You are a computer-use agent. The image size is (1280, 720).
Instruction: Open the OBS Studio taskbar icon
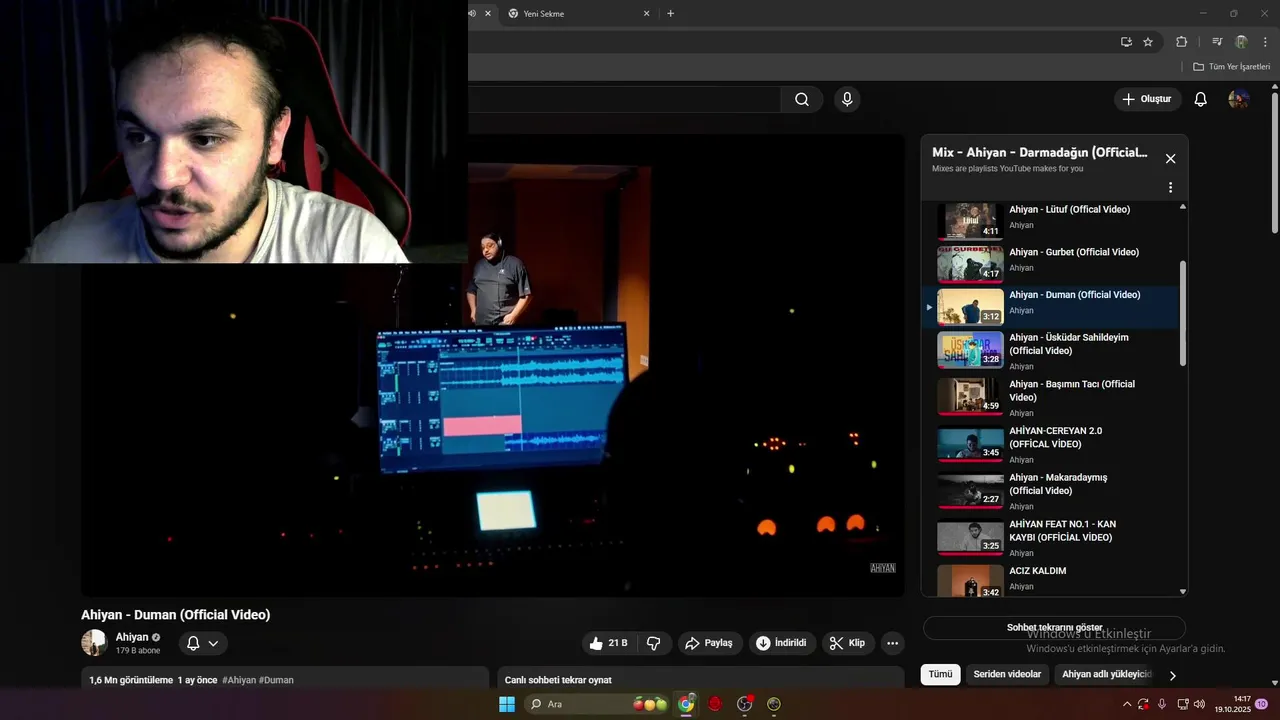(744, 704)
